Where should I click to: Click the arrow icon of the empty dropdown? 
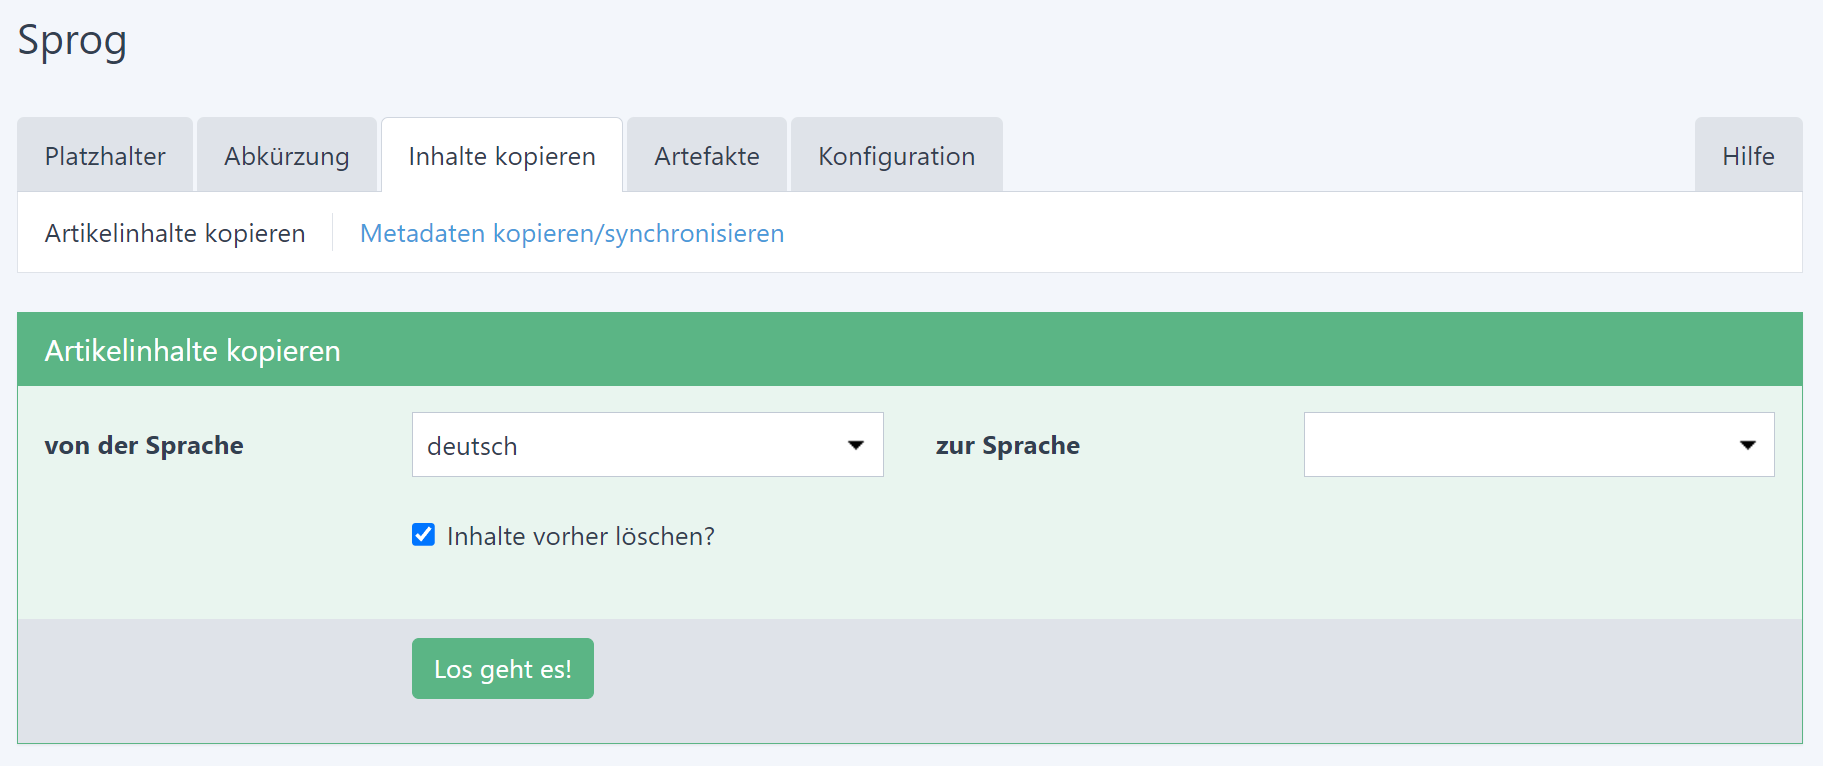(1748, 445)
